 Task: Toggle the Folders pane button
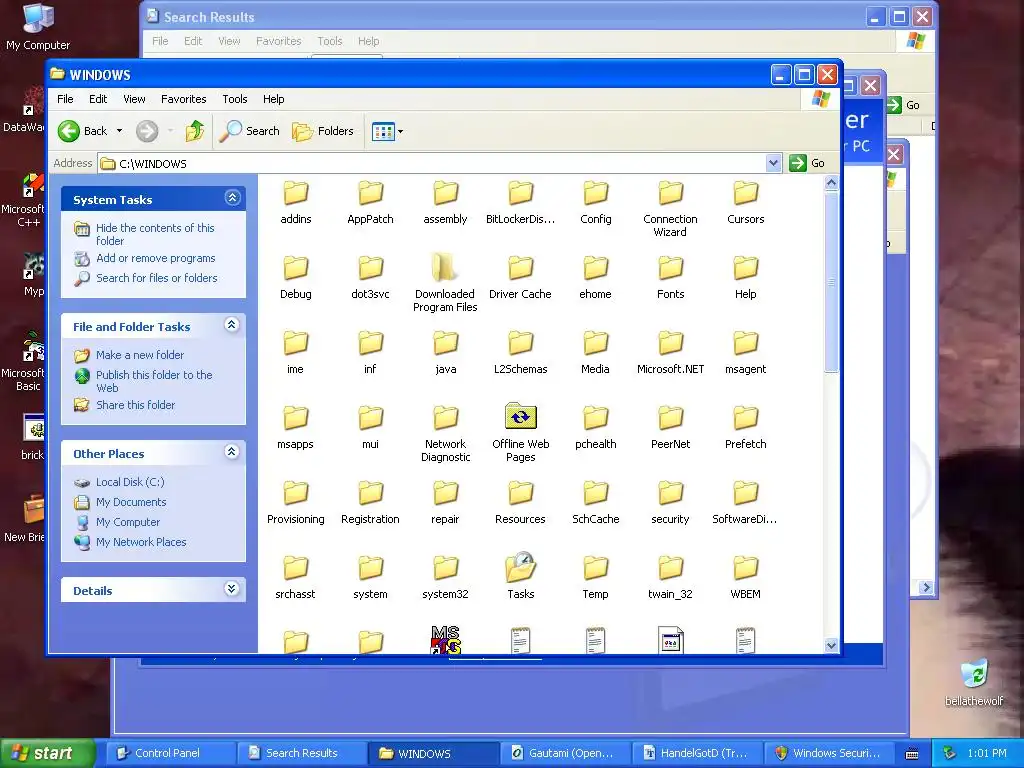point(323,131)
